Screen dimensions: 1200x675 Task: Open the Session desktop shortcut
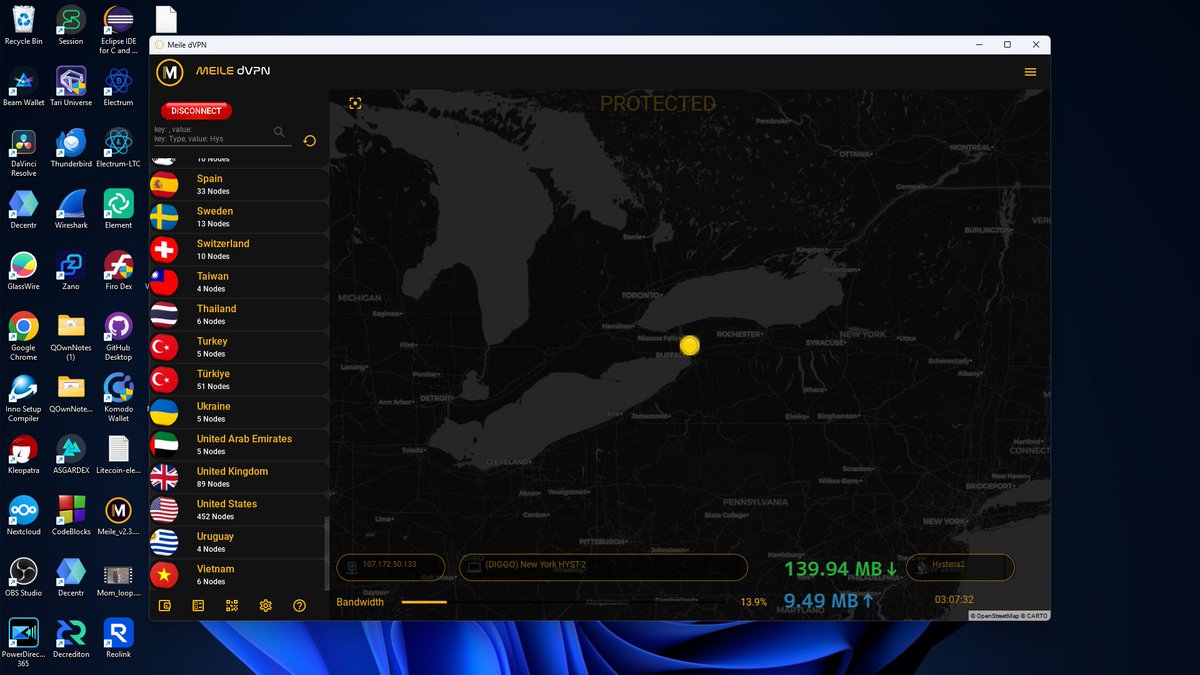click(x=71, y=24)
